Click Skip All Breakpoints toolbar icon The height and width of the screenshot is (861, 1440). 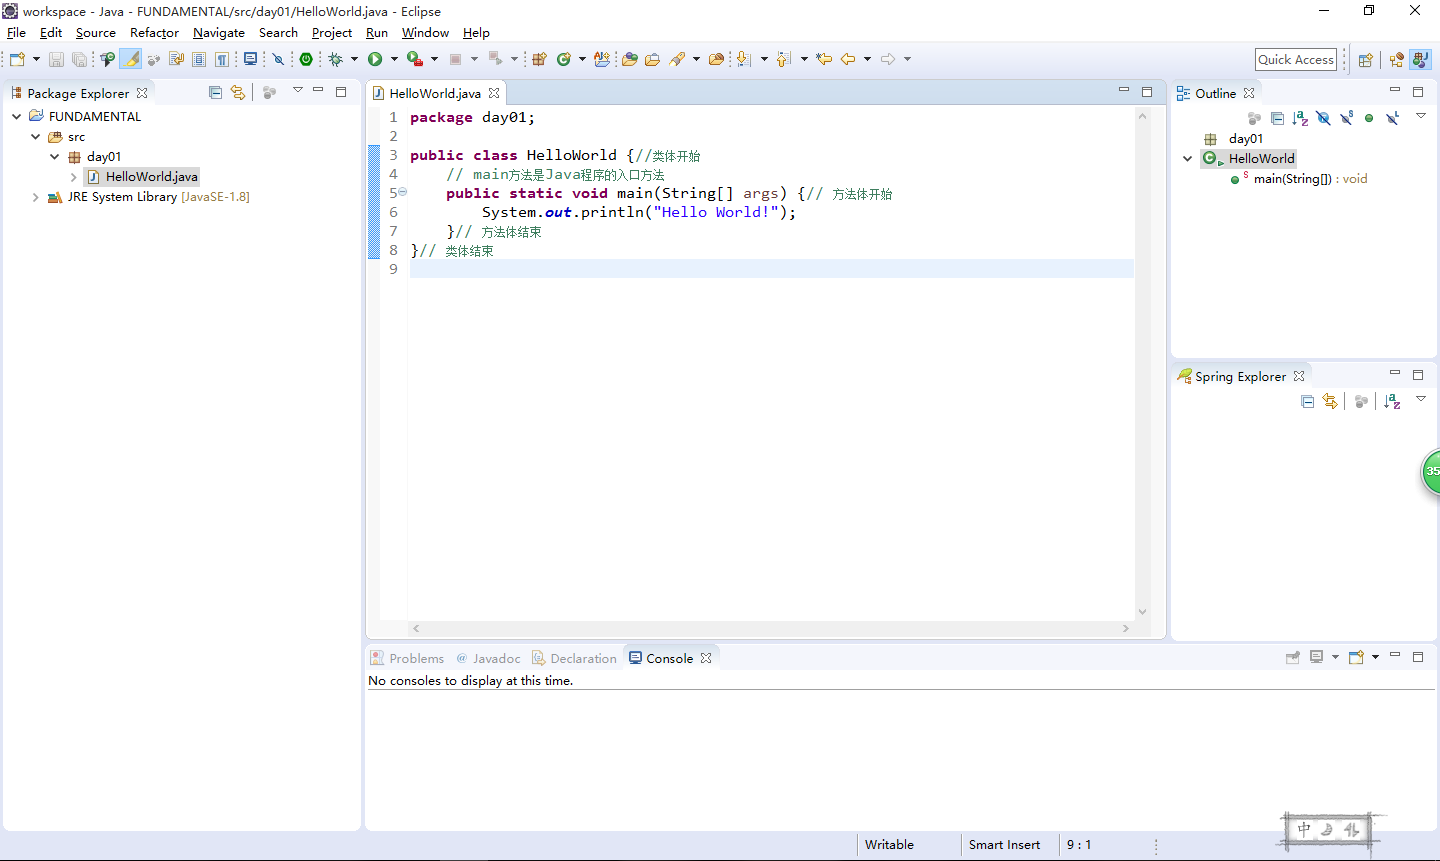[279, 59]
